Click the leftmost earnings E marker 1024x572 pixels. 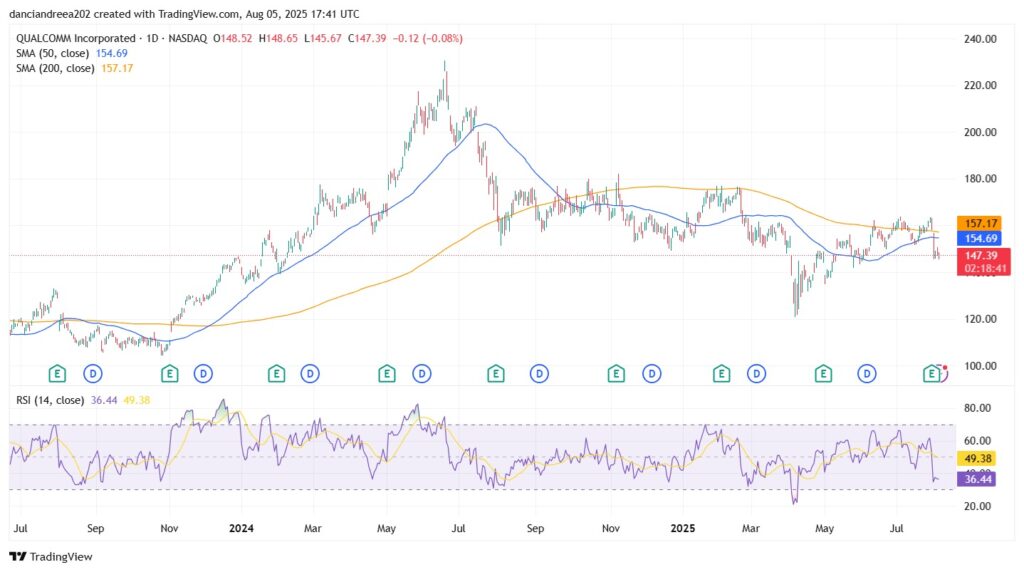click(x=58, y=373)
